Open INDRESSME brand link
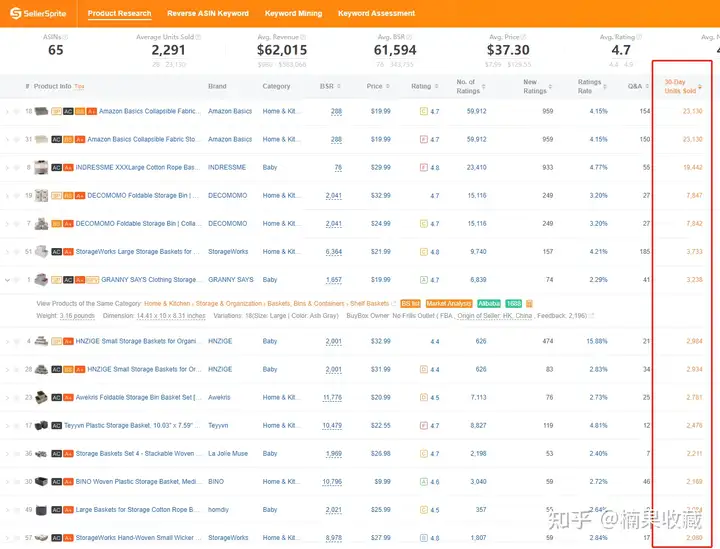 coord(227,168)
